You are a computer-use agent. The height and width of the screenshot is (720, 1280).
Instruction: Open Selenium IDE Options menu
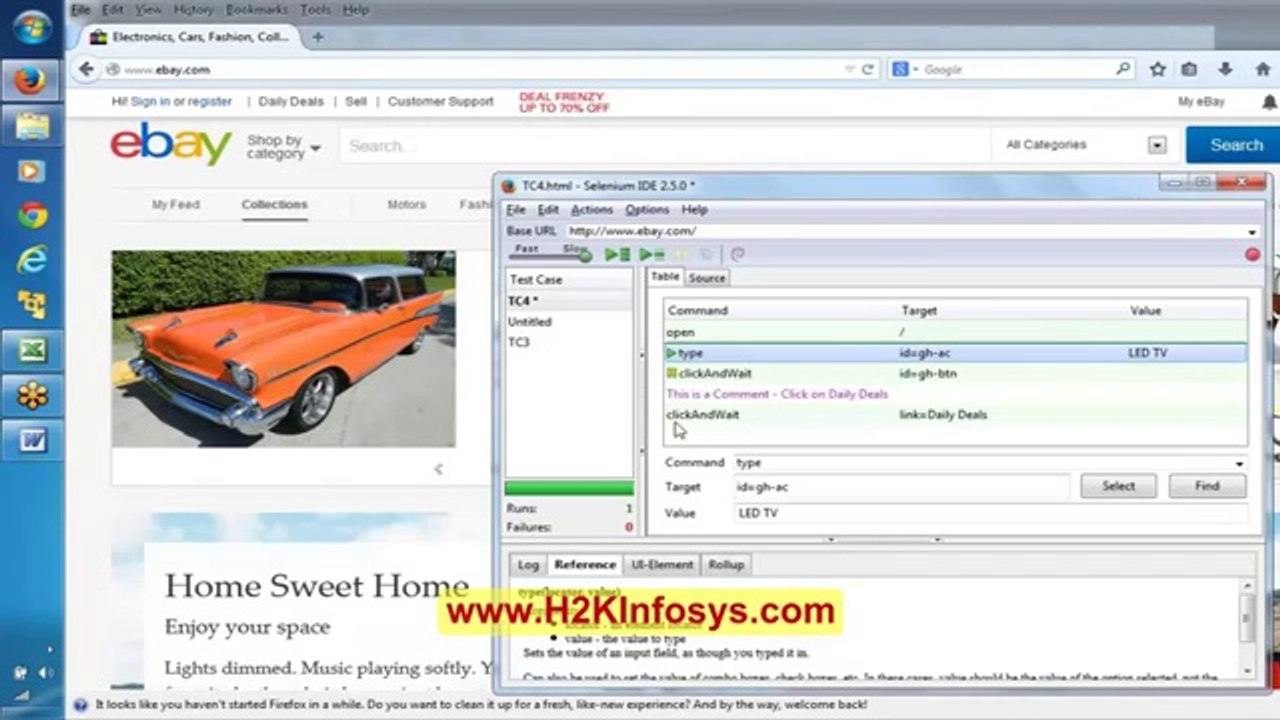click(647, 210)
